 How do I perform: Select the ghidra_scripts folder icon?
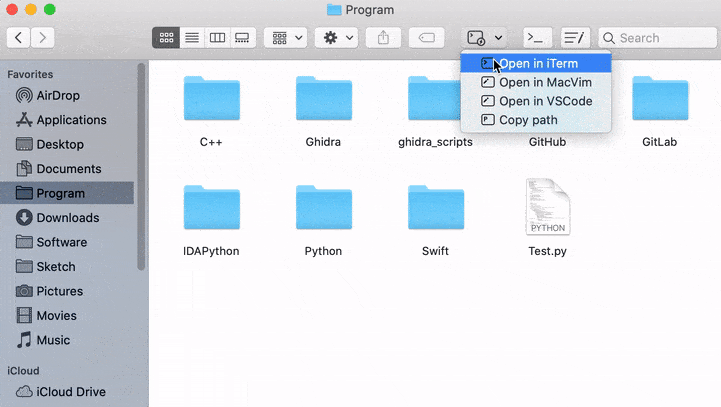tap(435, 98)
